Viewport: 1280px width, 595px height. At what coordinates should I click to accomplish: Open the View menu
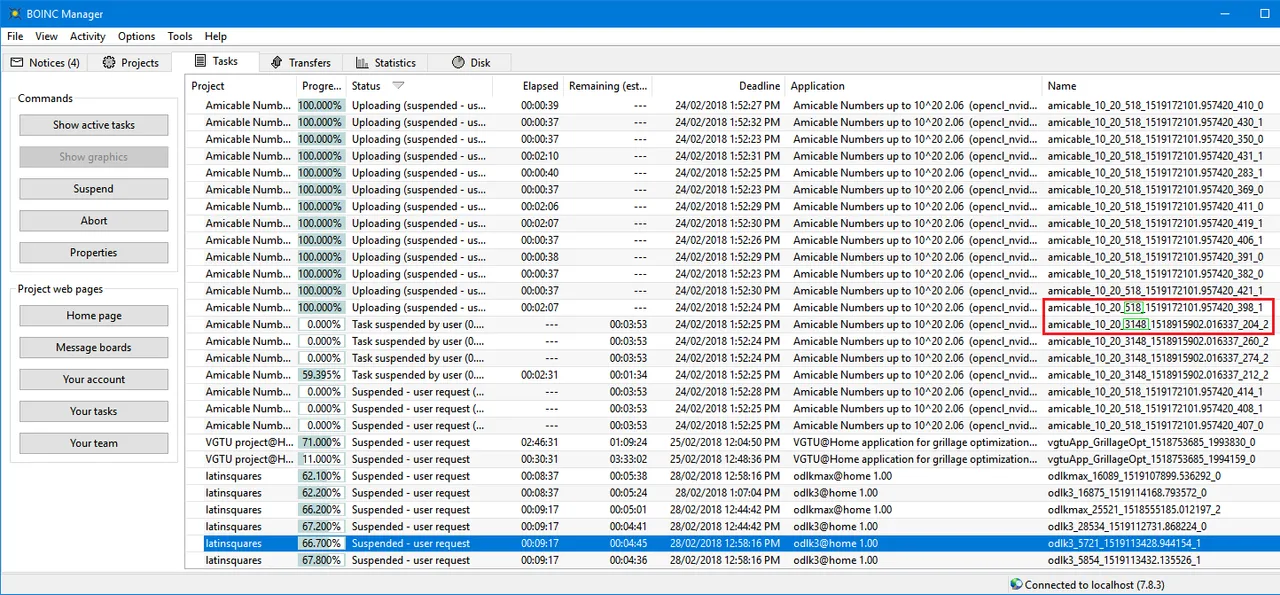[x=46, y=36]
